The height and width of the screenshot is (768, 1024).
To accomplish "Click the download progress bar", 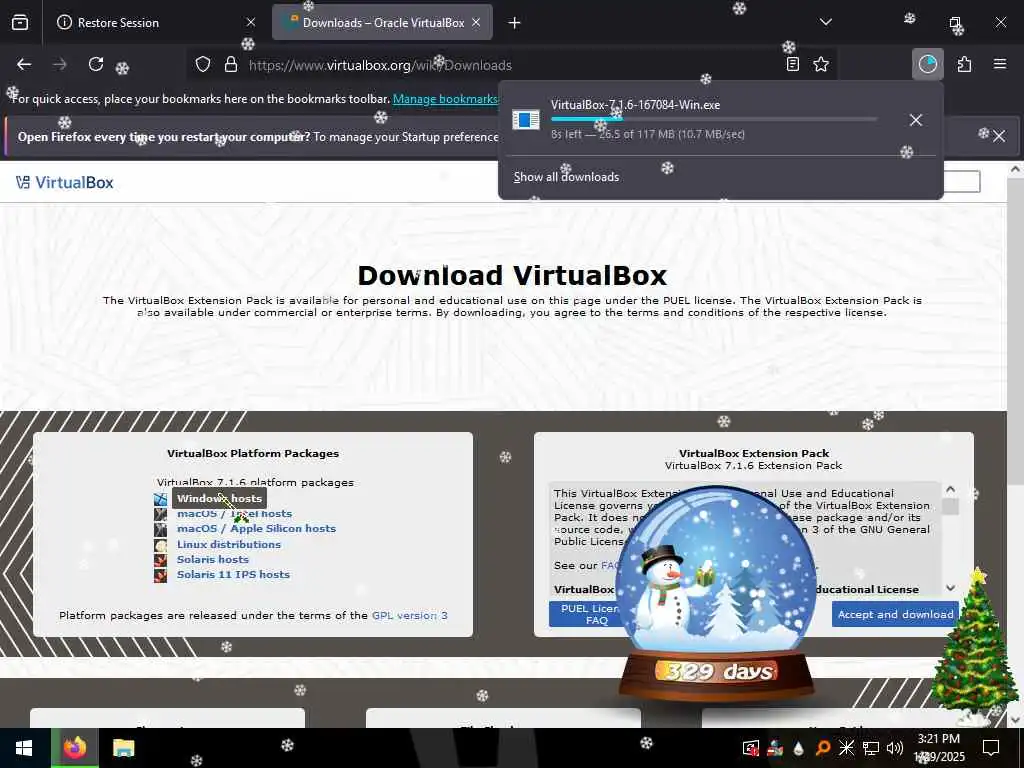I will [714, 119].
